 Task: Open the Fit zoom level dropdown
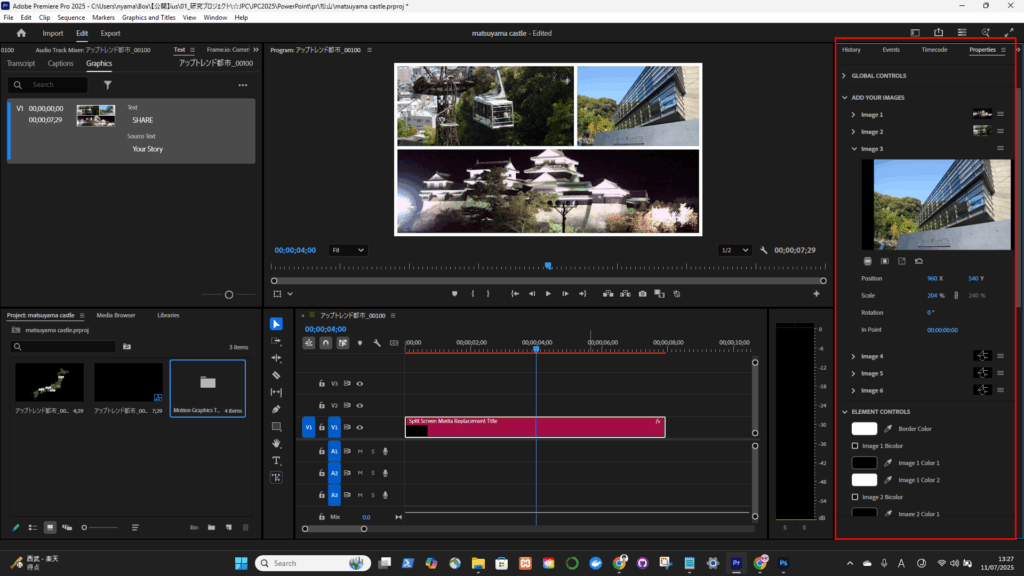pyautogui.click(x=348, y=250)
